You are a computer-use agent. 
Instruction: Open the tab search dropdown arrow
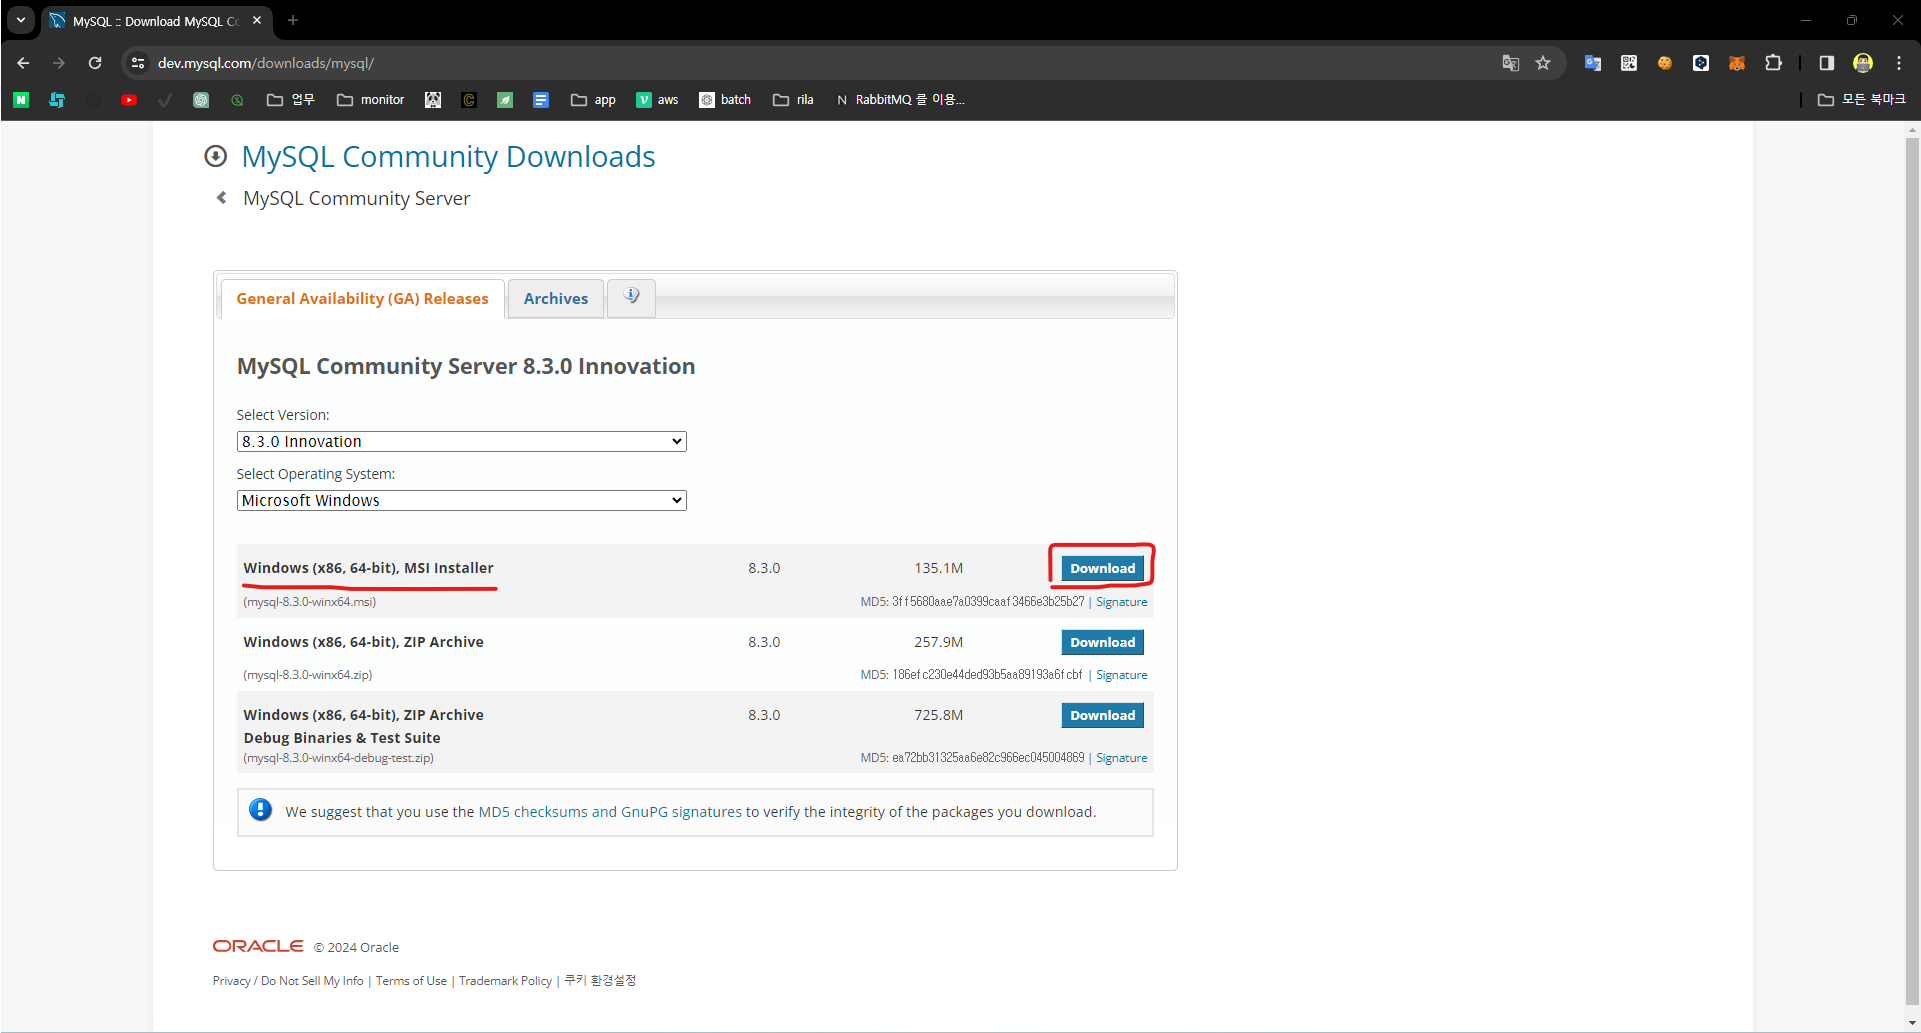21,20
